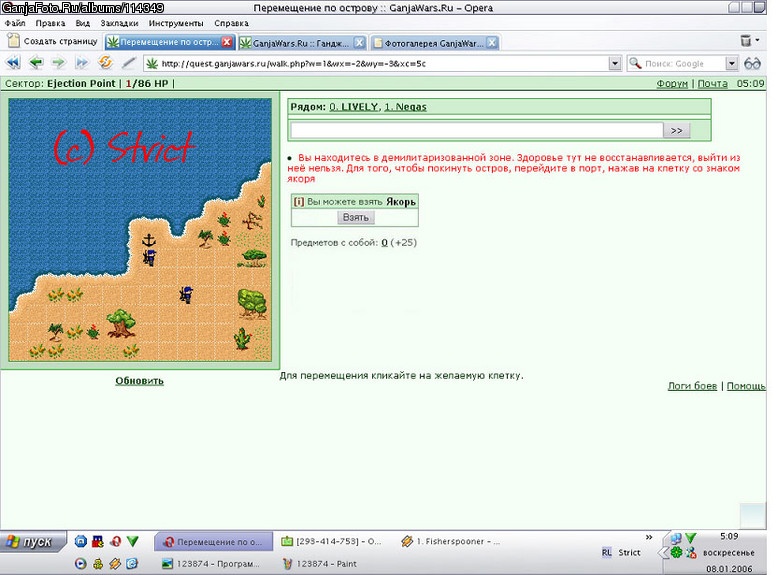Reload the page with the orange refresh icon
Screen dimensions: 778x575
pos(105,63)
